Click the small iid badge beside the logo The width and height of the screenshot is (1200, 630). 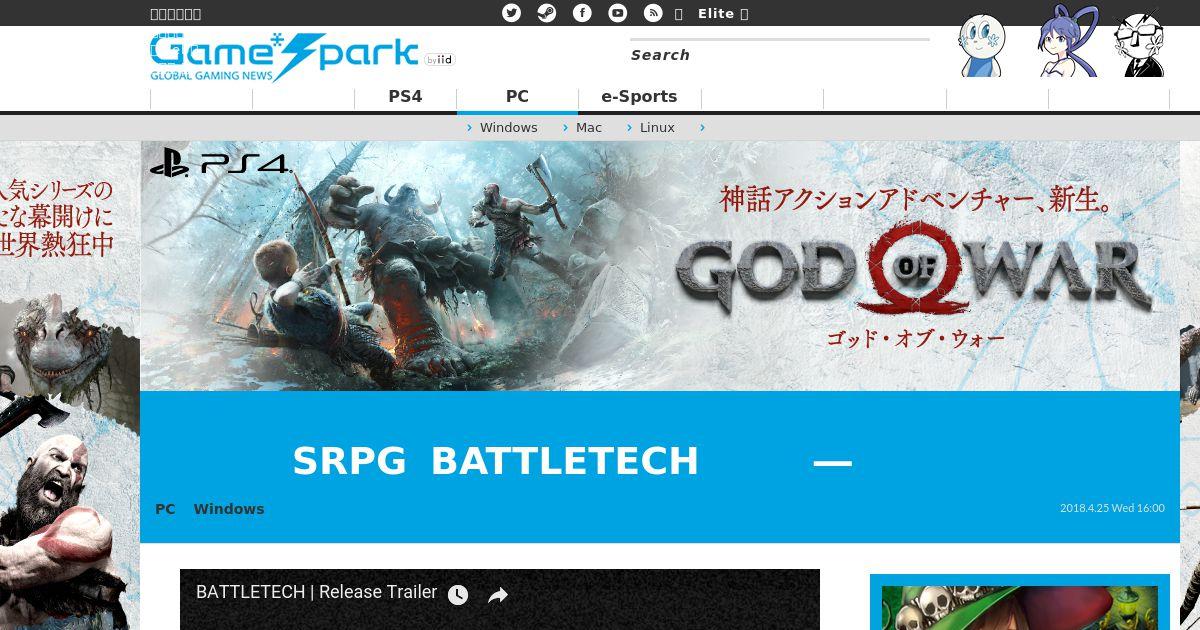[439, 60]
